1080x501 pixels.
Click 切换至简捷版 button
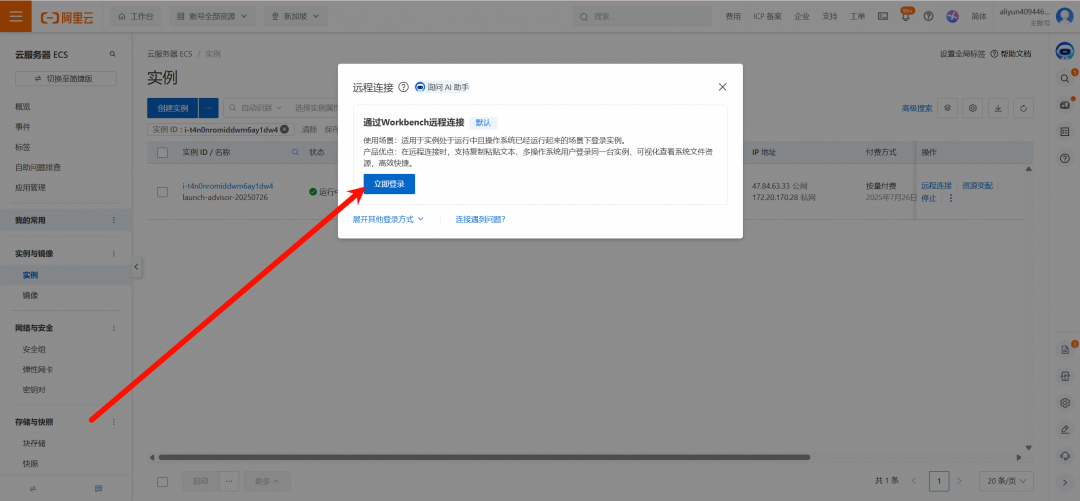[65, 79]
